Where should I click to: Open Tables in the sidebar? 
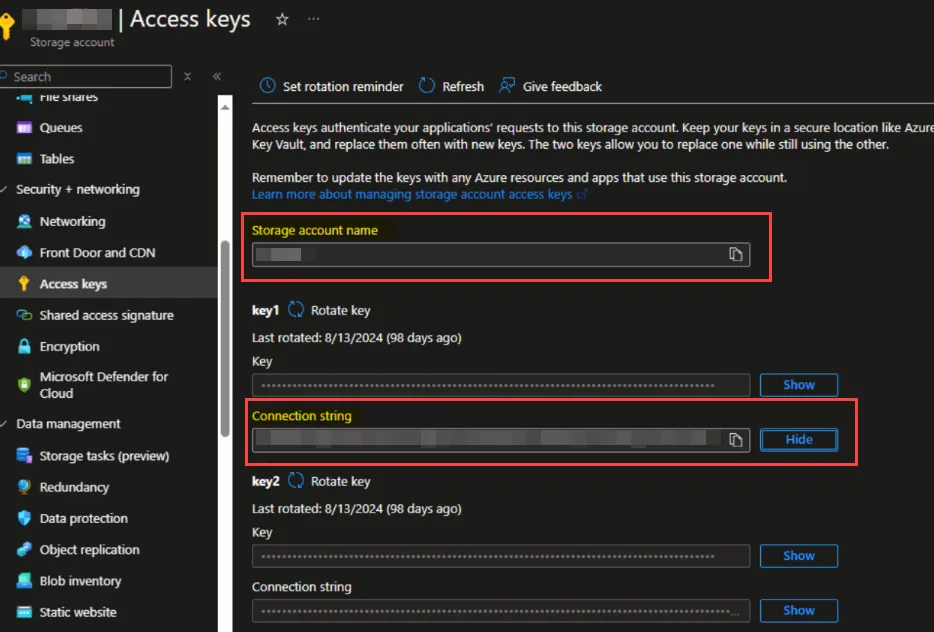click(x=57, y=159)
